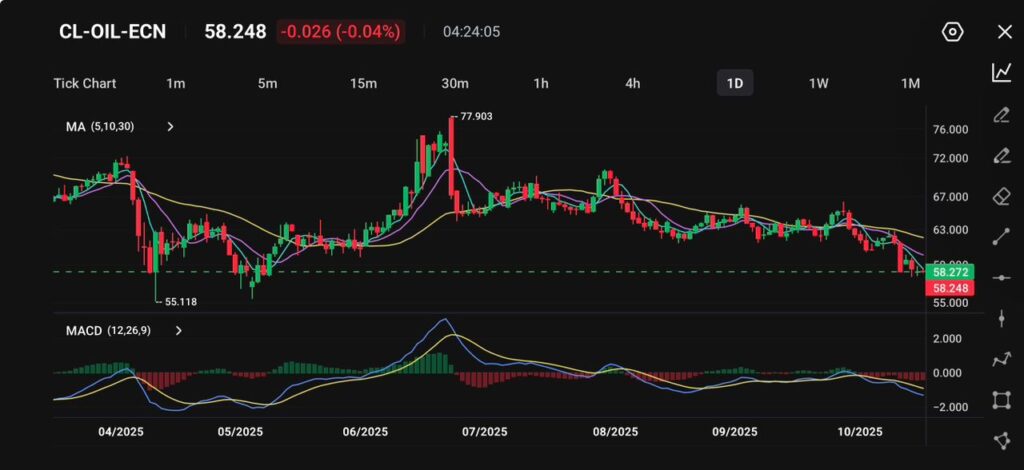Select the trend line drawing tool
This screenshot has width=1024, height=470.
click(x=1001, y=237)
